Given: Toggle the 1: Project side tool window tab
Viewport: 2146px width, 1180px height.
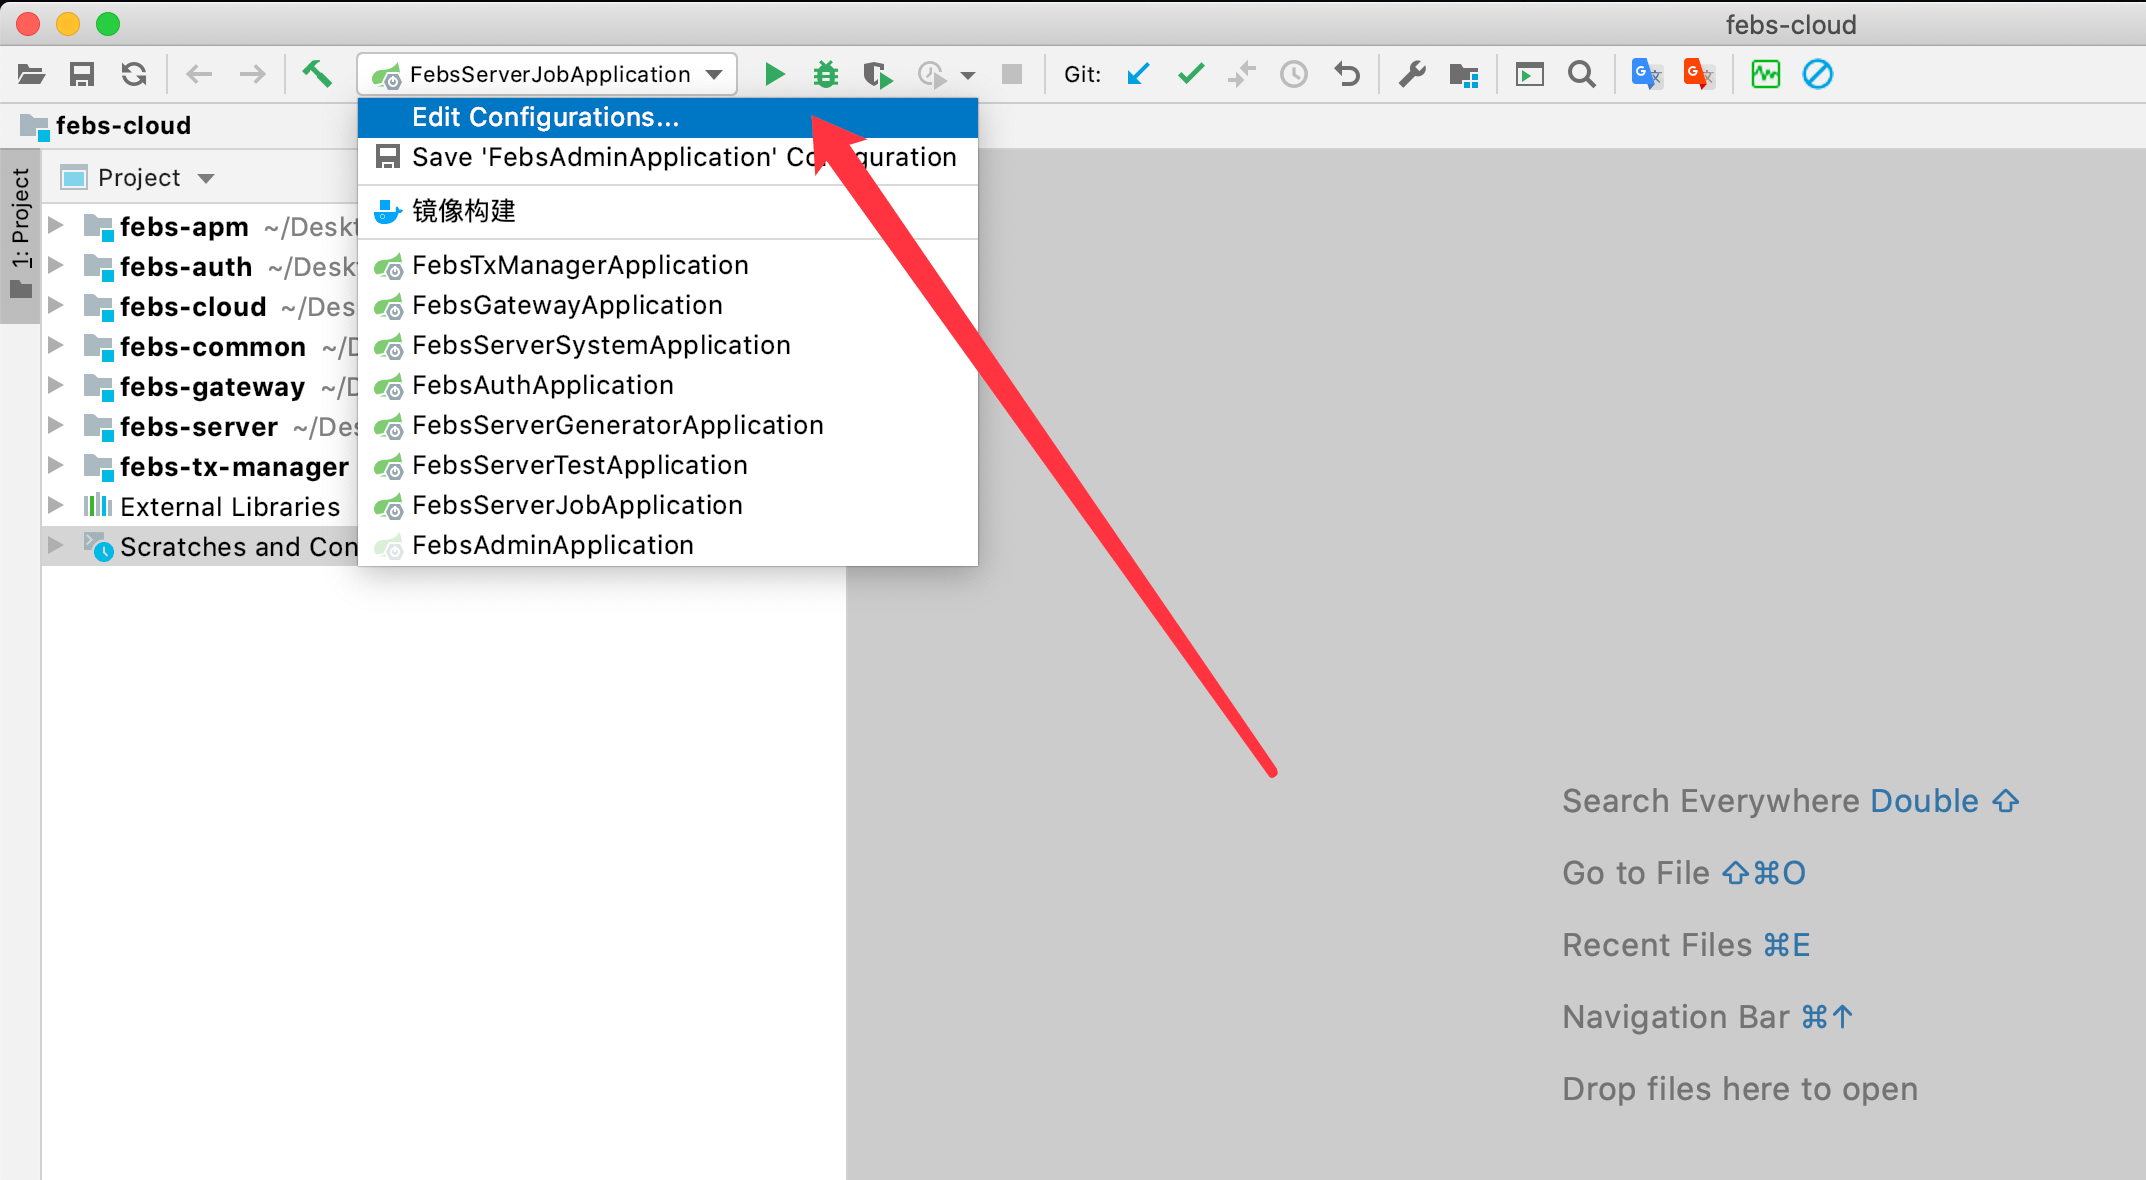Looking at the screenshot, I should (x=20, y=236).
